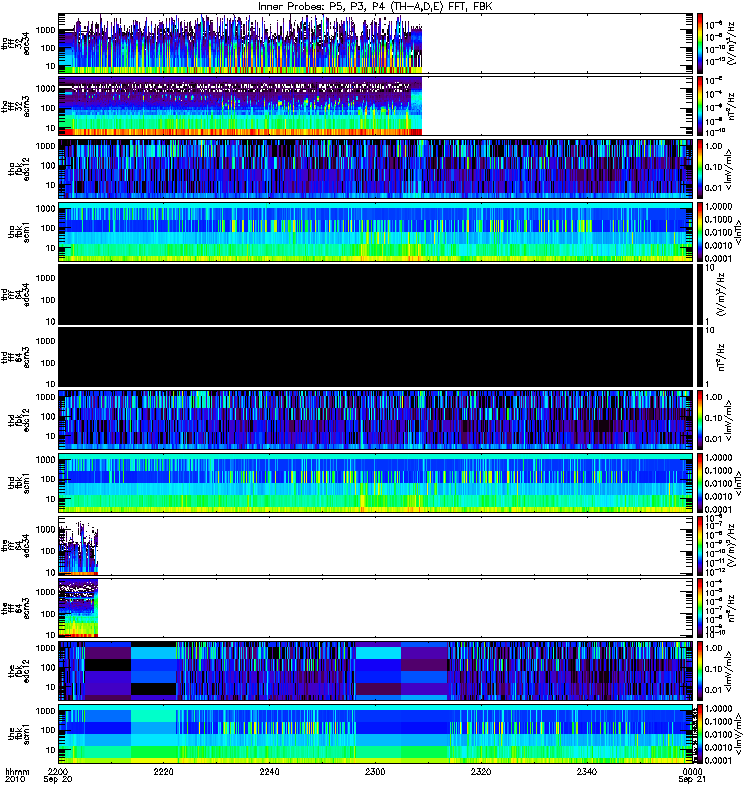Click the short the fff edc34 data segment

point(78,547)
